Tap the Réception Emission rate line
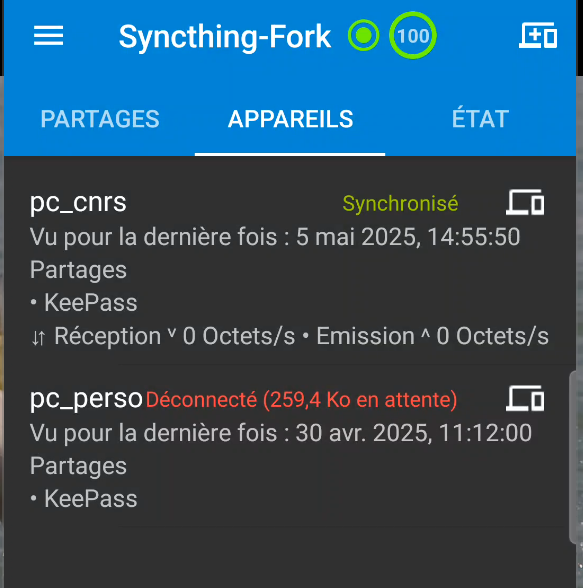Screen dimensions: 583x588 [x=290, y=336]
